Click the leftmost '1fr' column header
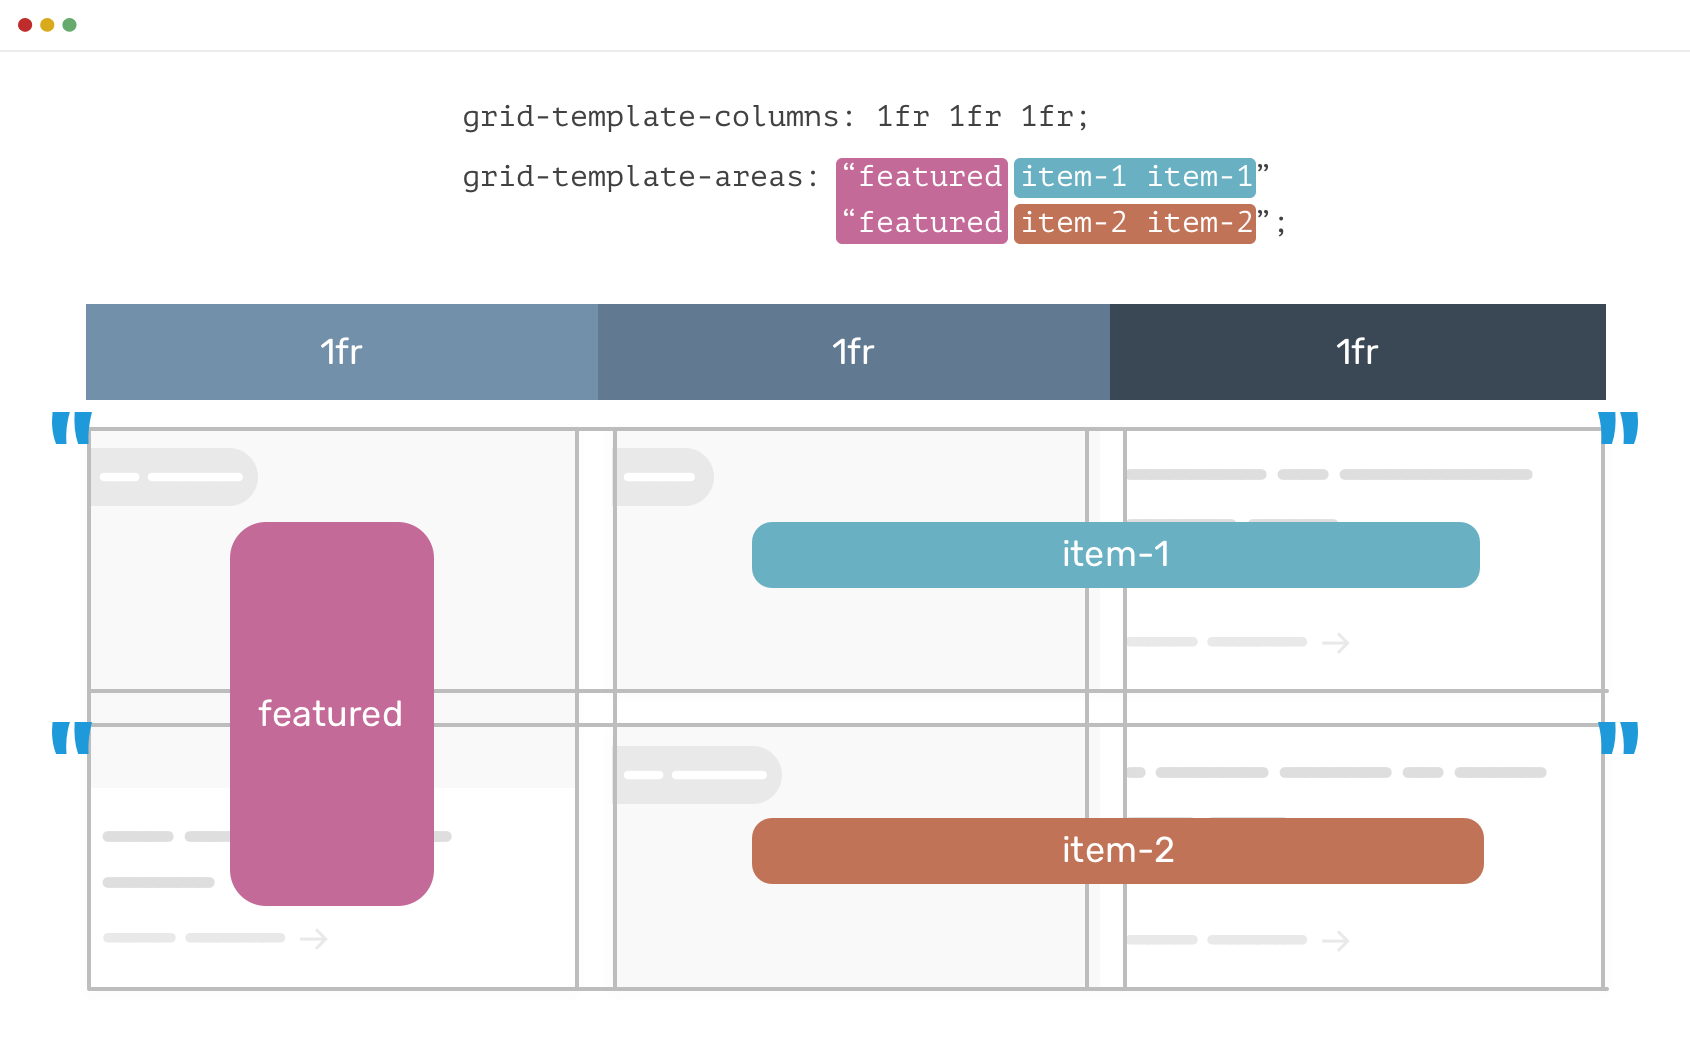Image resolution: width=1690 pixels, height=1038 pixels. click(x=340, y=352)
